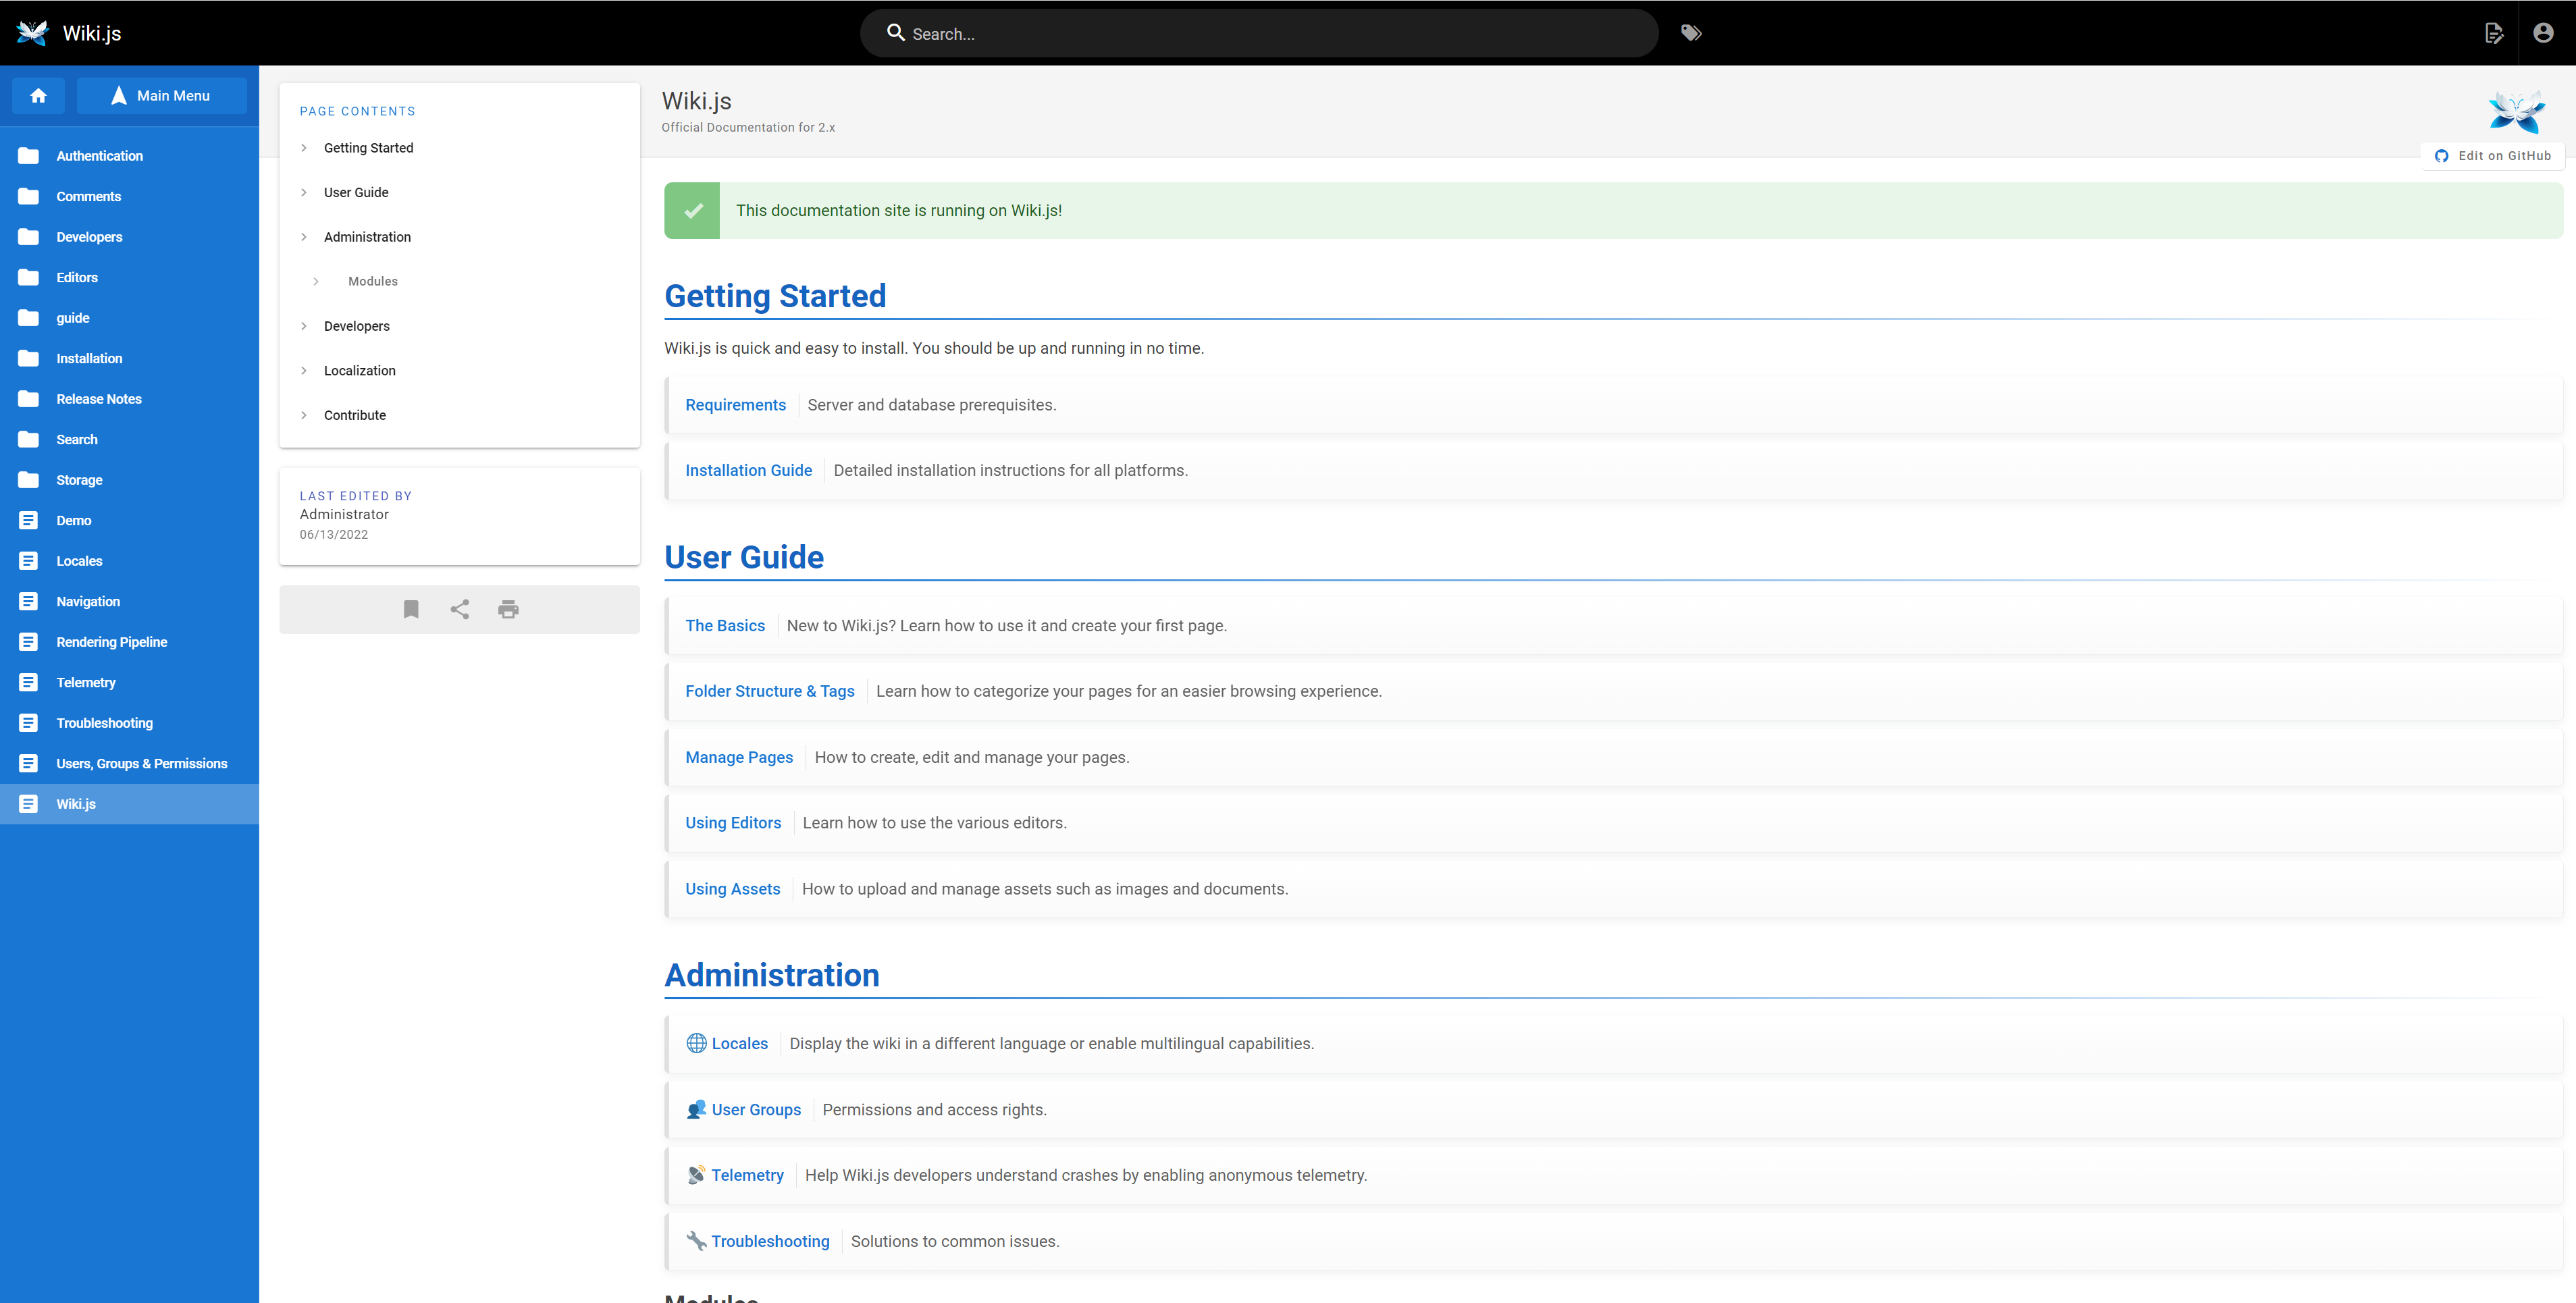Select Troubleshooting page in sidebar
The width and height of the screenshot is (2576, 1303).
click(x=104, y=723)
